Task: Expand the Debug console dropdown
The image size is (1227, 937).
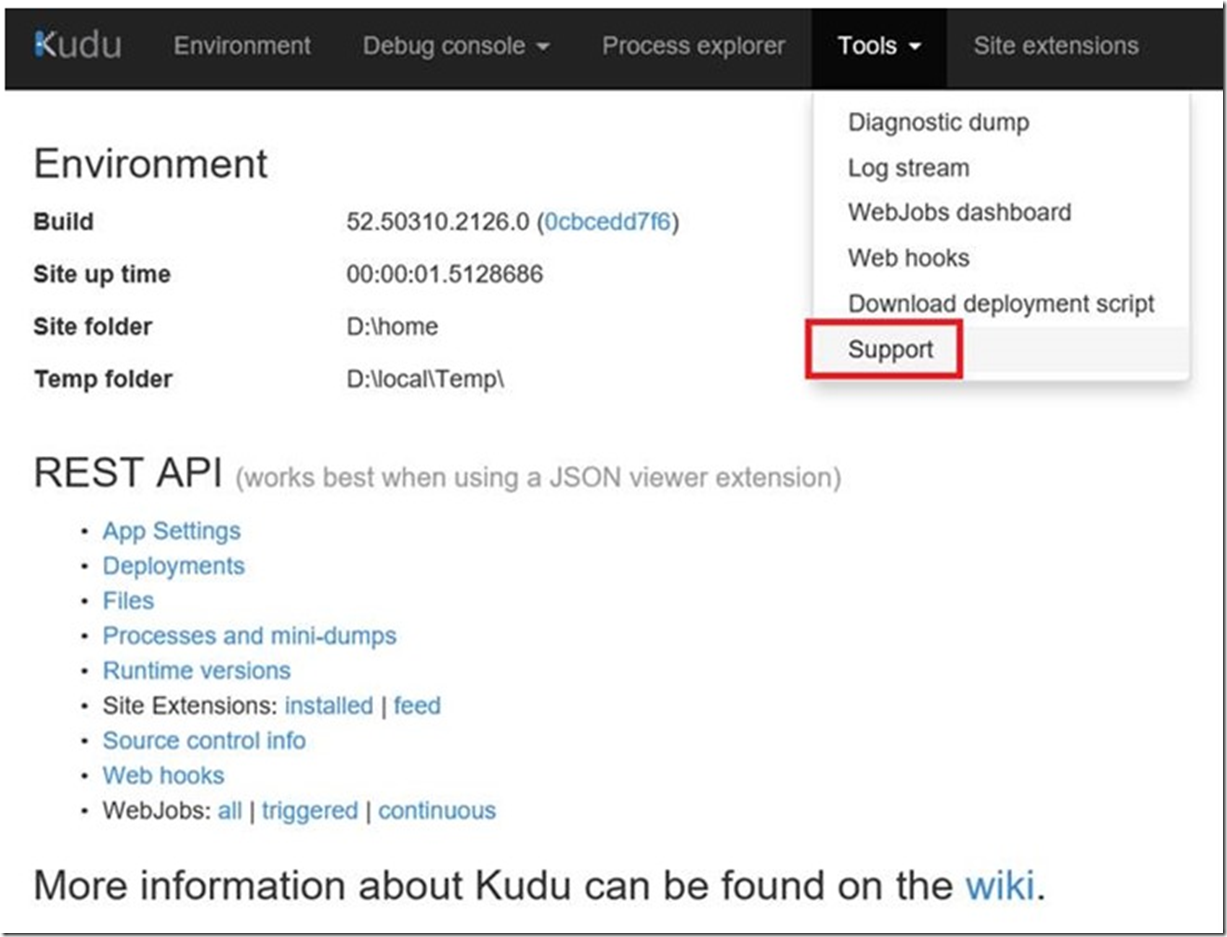Action: (456, 46)
